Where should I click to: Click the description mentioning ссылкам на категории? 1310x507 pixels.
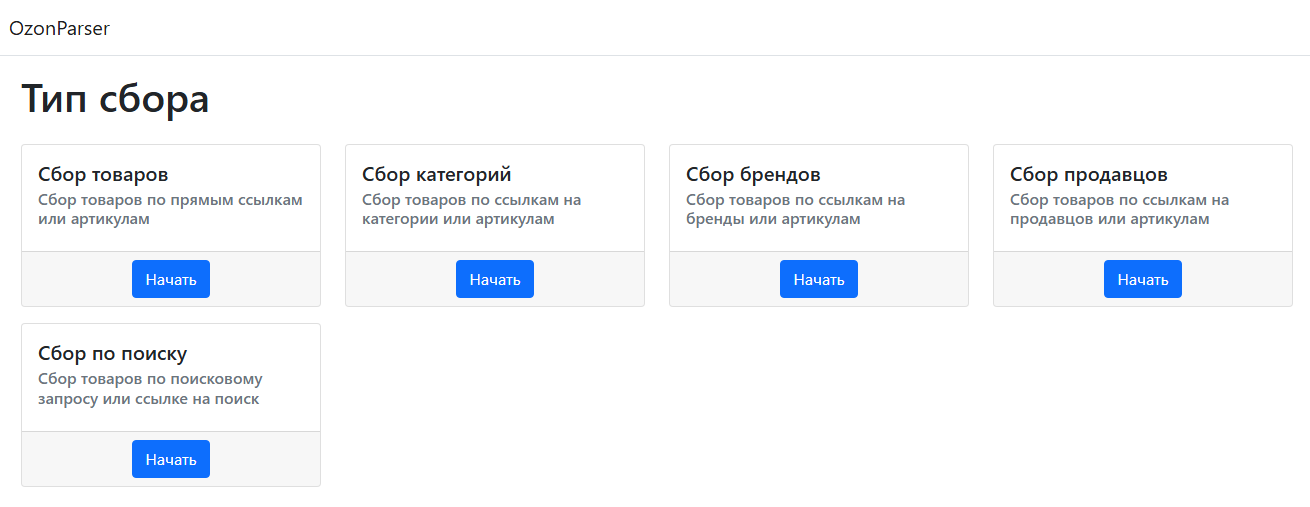472,210
